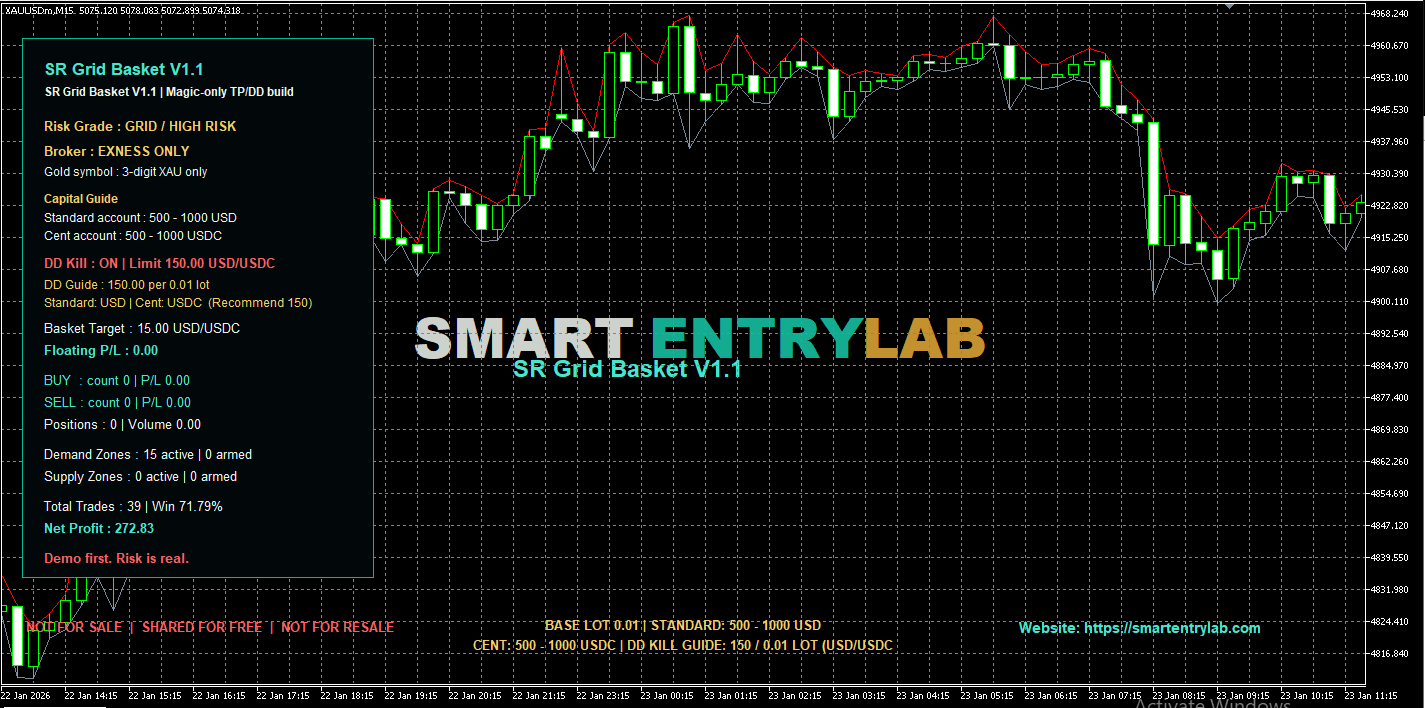Click 'Demo first. Risk is real.' warning
This screenshot has height=708, width=1425.
(116, 559)
